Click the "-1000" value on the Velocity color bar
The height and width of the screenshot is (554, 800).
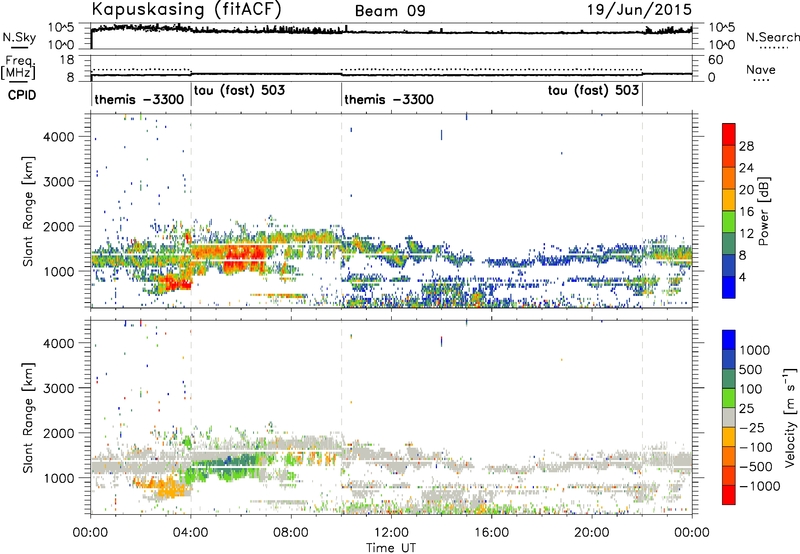pyautogui.click(x=760, y=486)
